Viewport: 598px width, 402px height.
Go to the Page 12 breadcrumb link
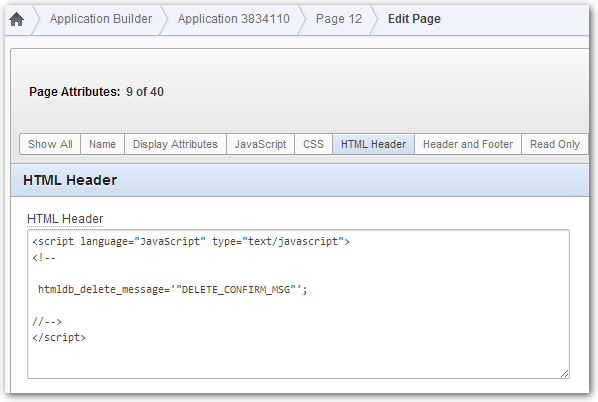(x=339, y=19)
